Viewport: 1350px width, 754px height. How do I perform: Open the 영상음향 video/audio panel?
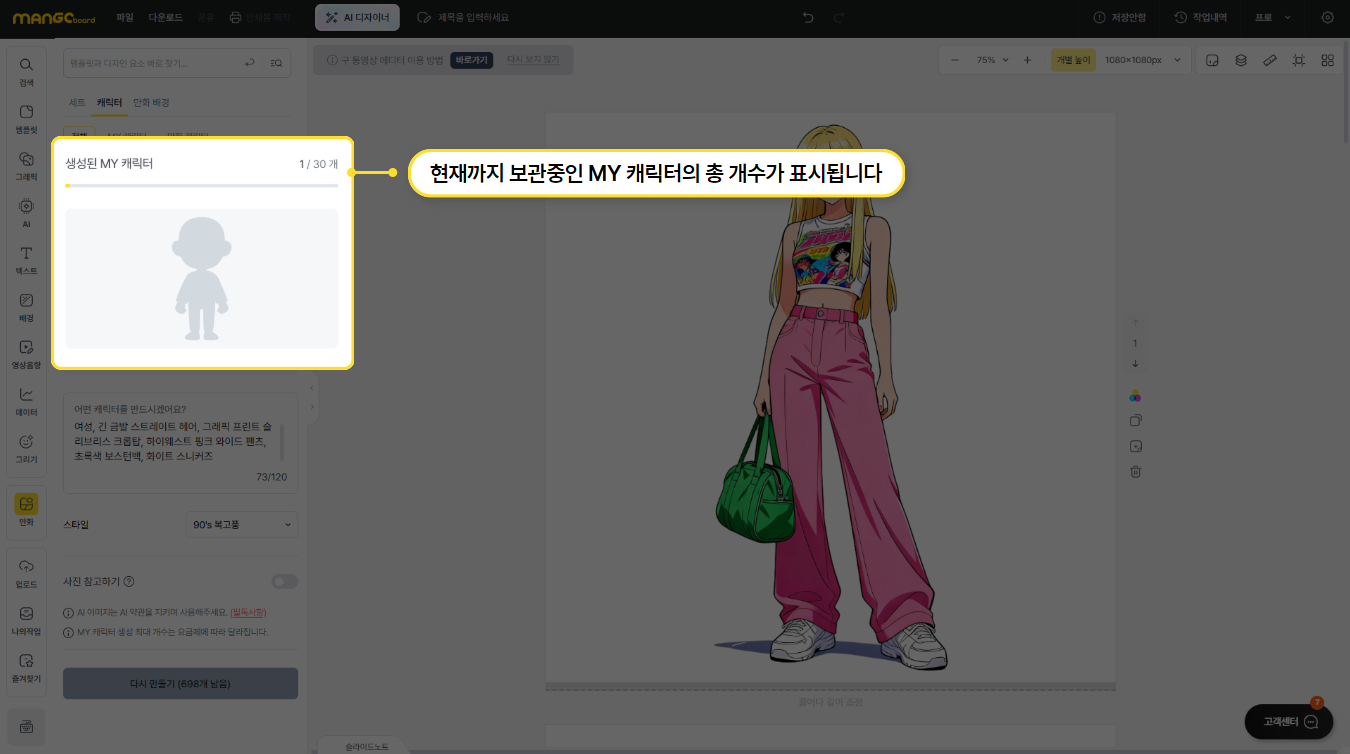pos(26,353)
